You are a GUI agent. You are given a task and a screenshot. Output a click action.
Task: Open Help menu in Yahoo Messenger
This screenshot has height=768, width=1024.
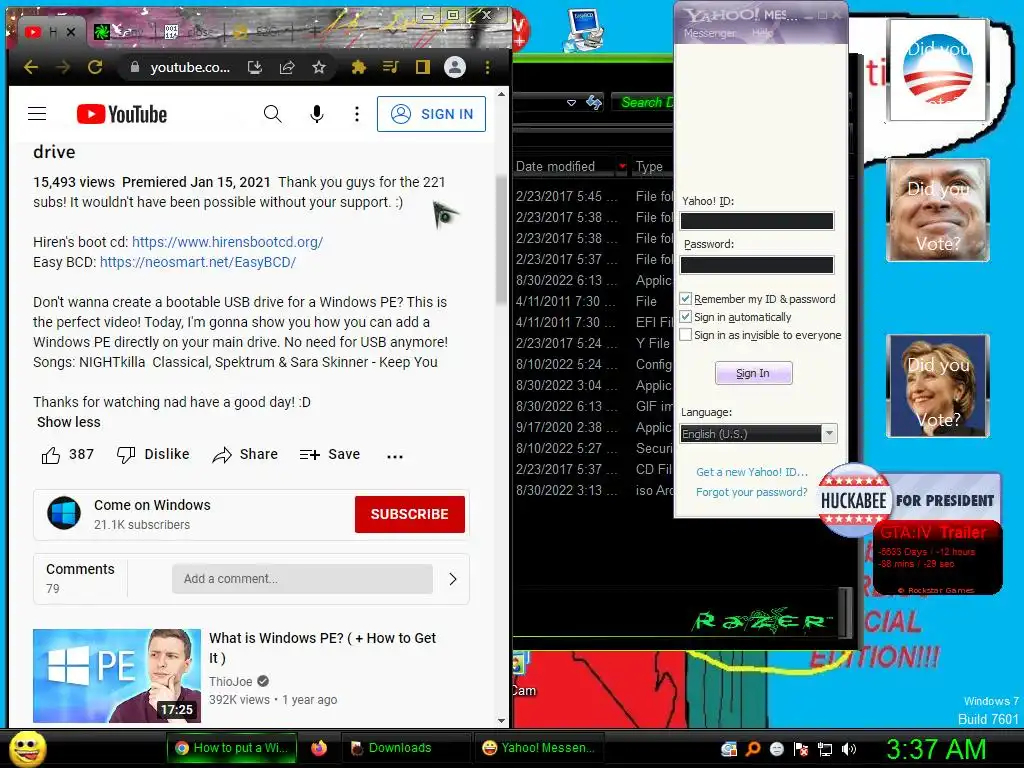(x=763, y=33)
